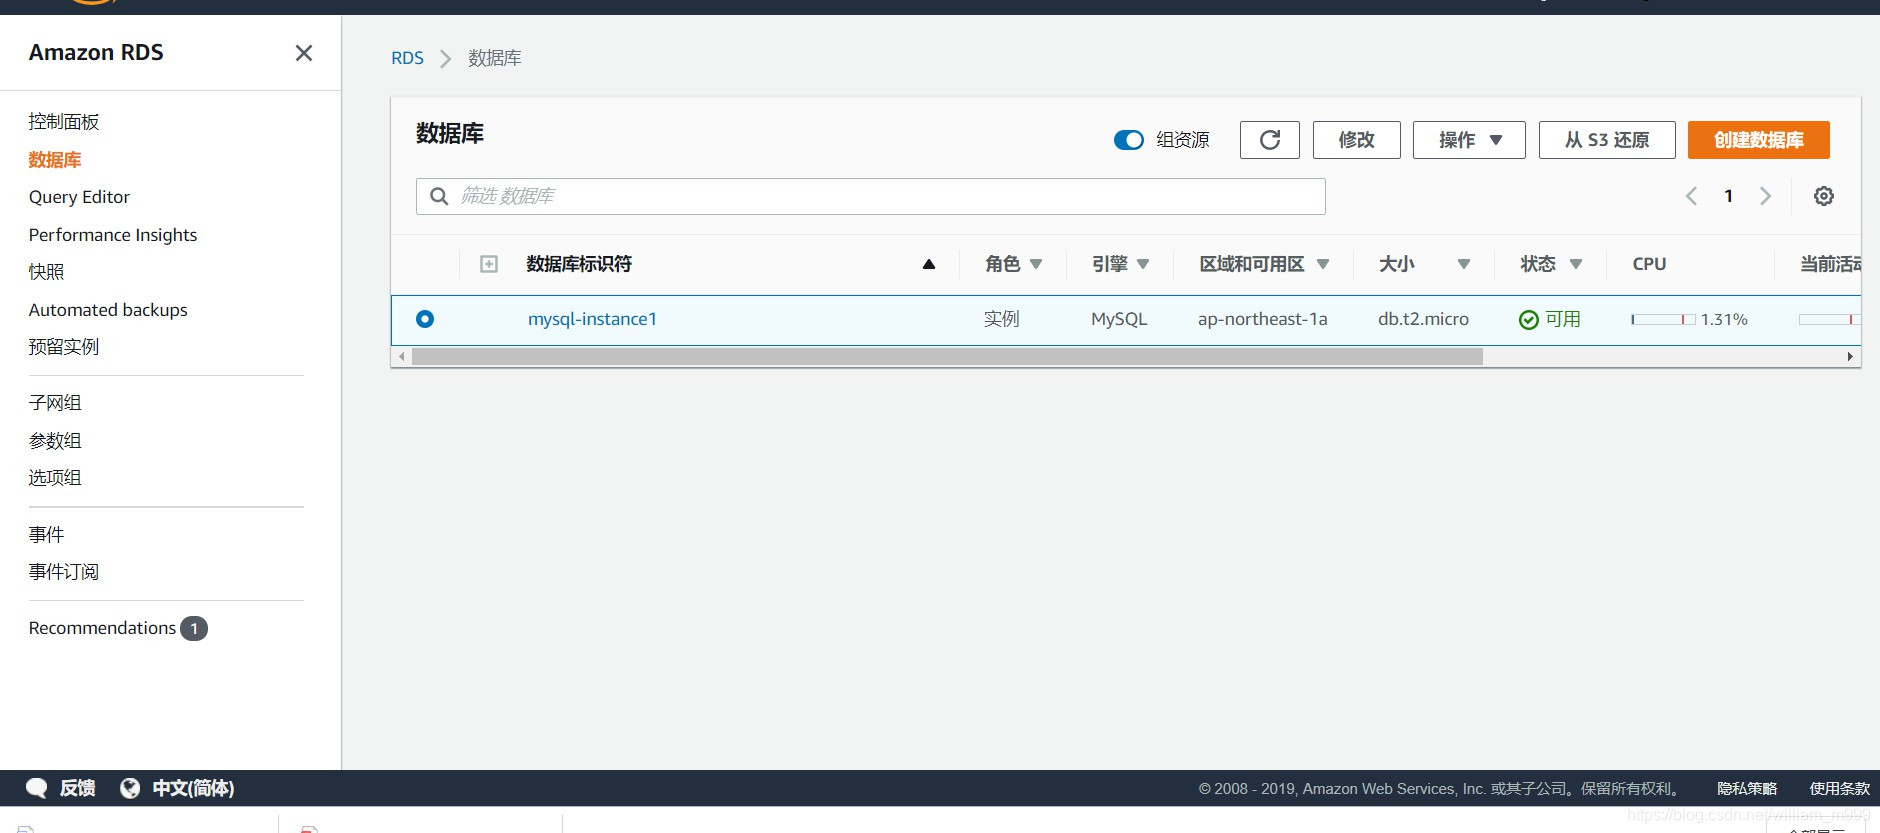1880x833 pixels.
Task: Select mysql-instance1 radio button
Action: [x=425, y=319]
